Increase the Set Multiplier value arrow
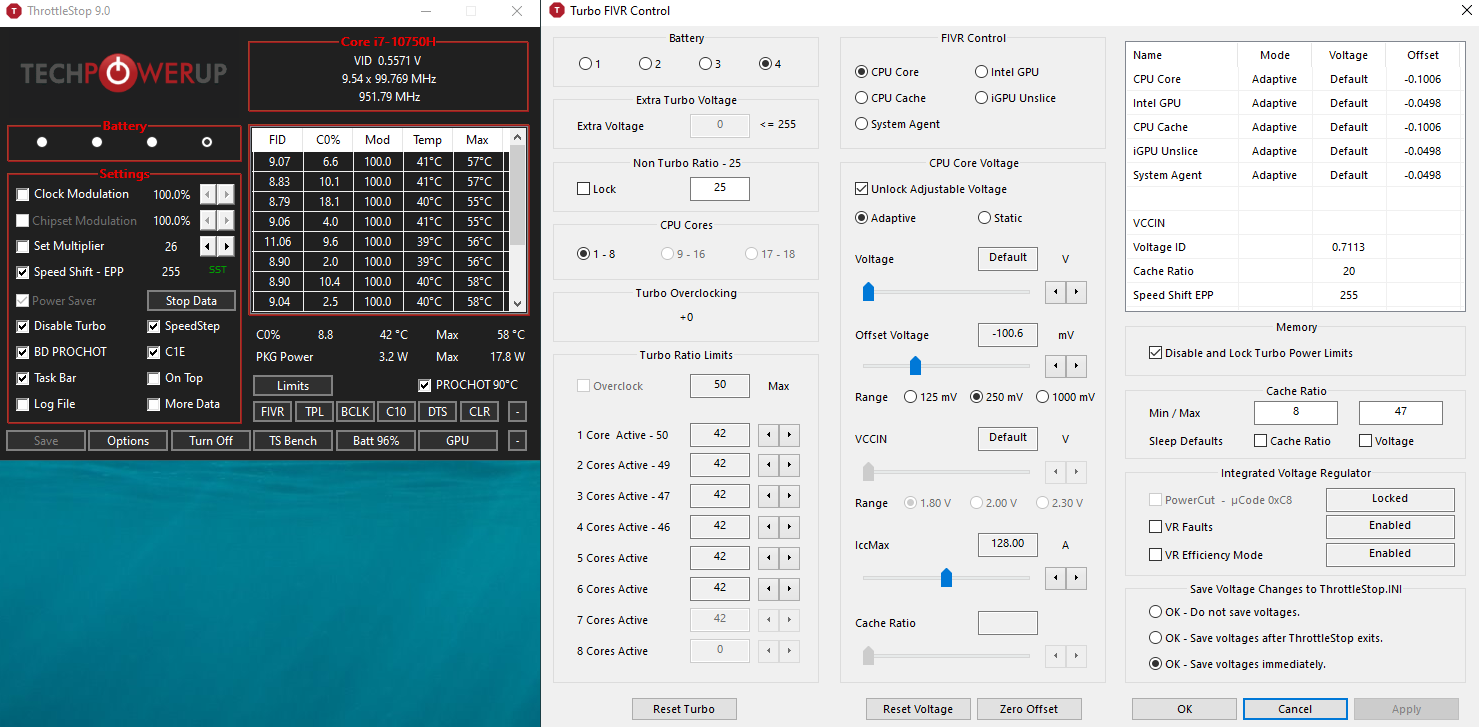This screenshot has height=727, width=1479. (x=226, y=246)
